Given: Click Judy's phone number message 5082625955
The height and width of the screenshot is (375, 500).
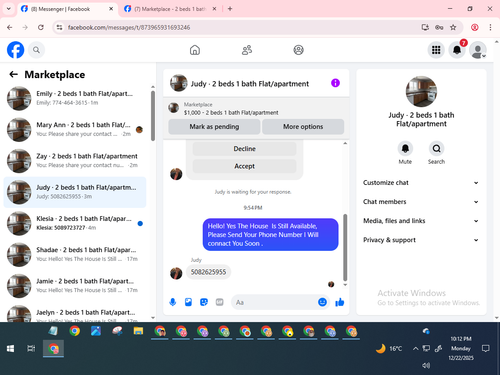Looking at the screenshot, I should pyautogui.click(x=208, y=272).
